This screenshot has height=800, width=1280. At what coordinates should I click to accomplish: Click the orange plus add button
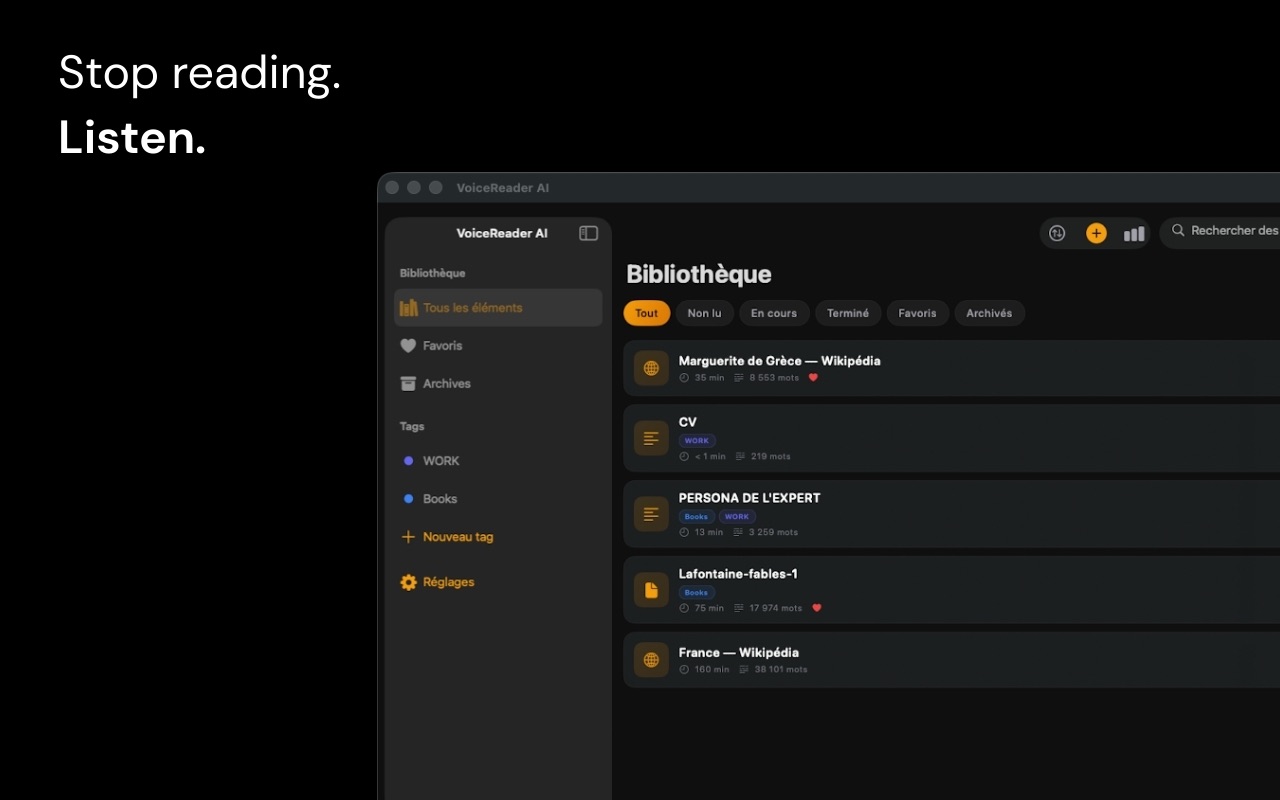click(1096, 233)
